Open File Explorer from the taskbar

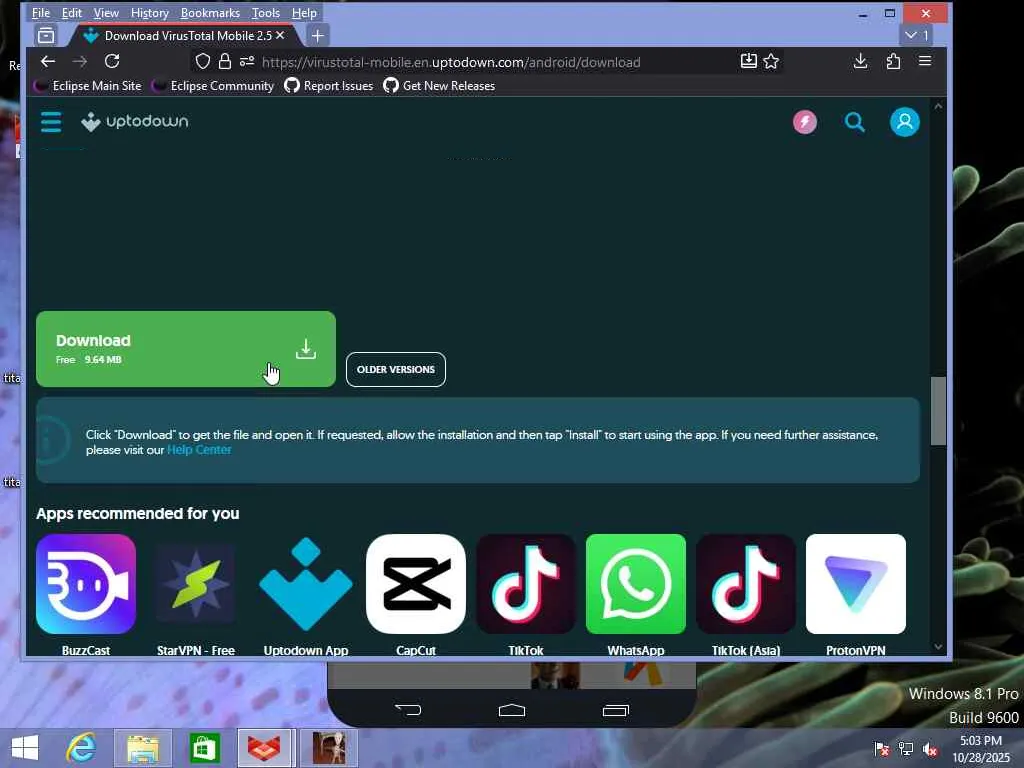pos(143,748)
